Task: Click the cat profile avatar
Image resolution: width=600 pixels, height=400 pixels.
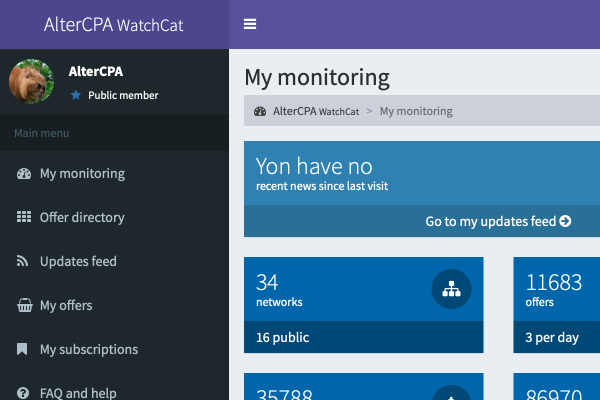Action: (x=31, y=81)
